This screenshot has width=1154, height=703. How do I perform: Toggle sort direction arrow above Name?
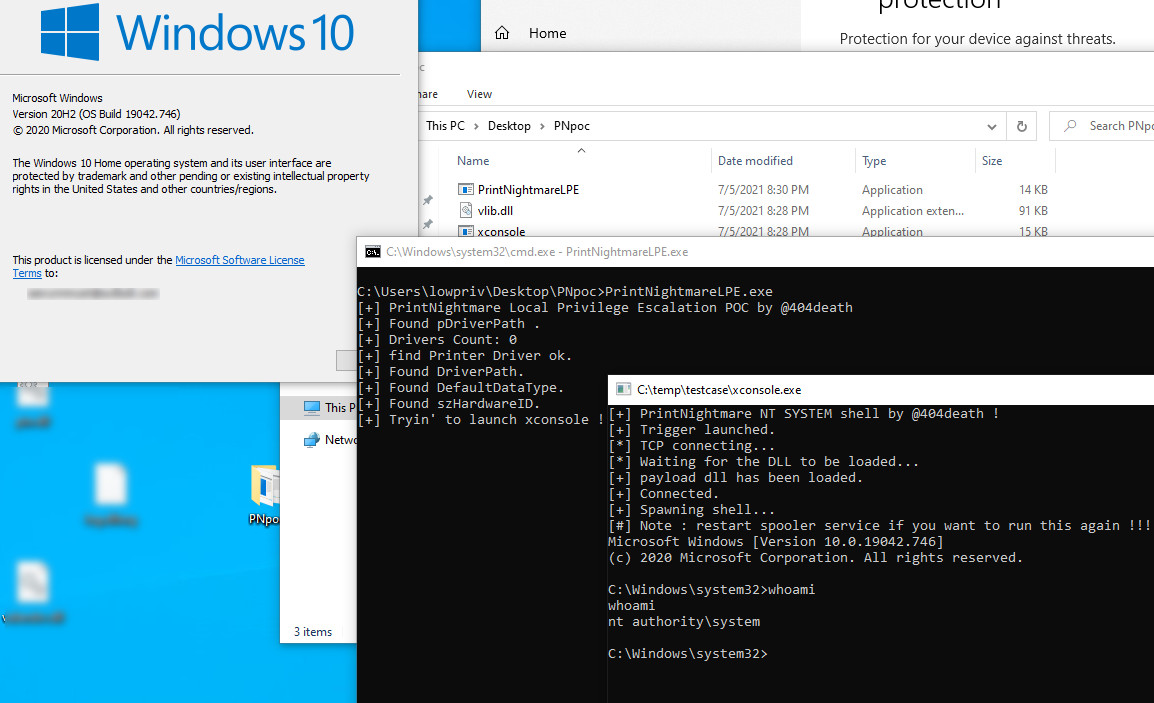[581, 150]
